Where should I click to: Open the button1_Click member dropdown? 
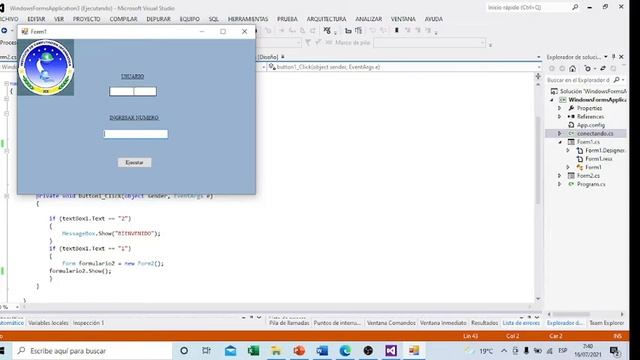pyautogui.click(x=539, y=67)
